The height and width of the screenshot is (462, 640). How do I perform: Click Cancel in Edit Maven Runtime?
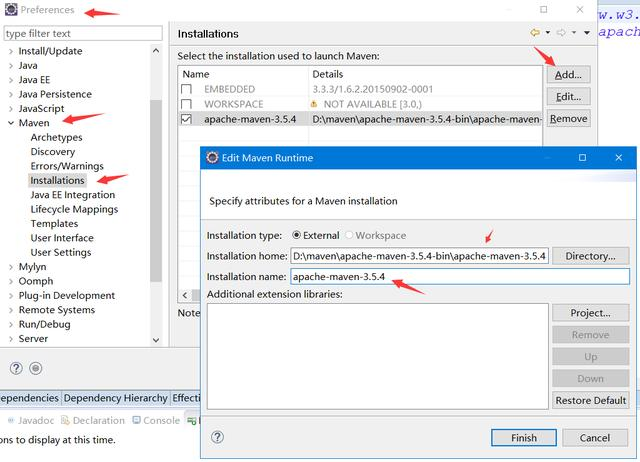pos(595,438)
